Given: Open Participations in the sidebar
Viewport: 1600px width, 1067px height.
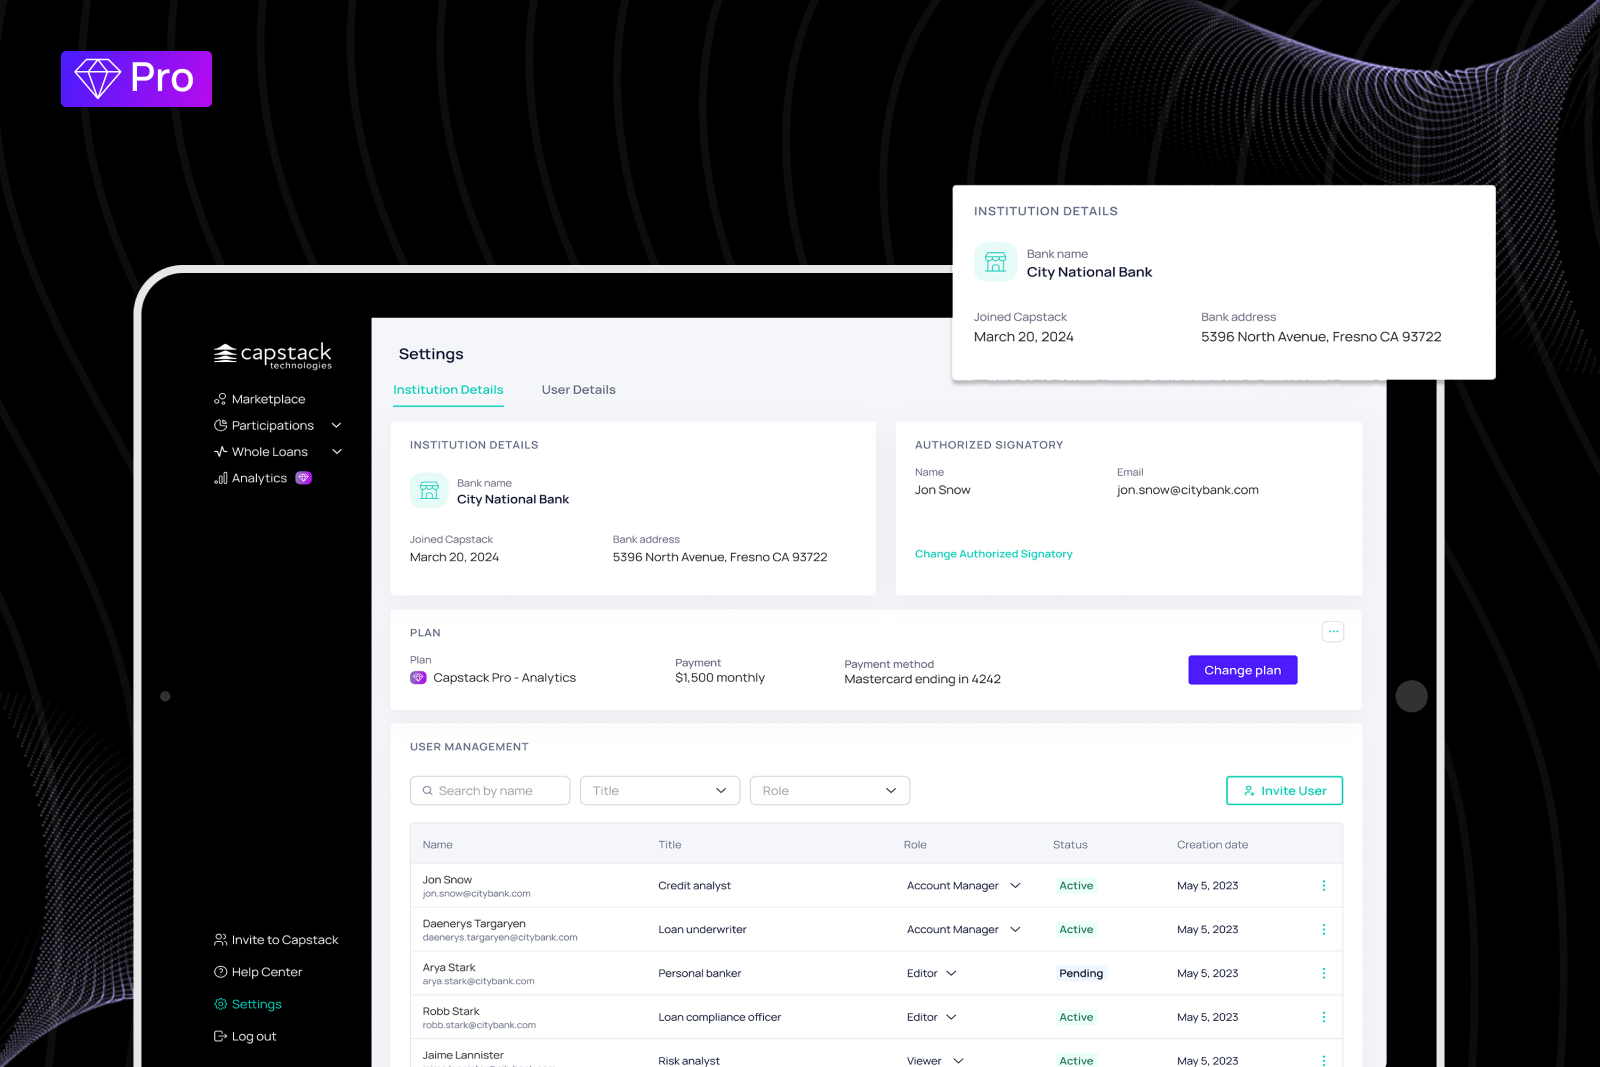Looking at the screenshot, I should tap(272, 425).
